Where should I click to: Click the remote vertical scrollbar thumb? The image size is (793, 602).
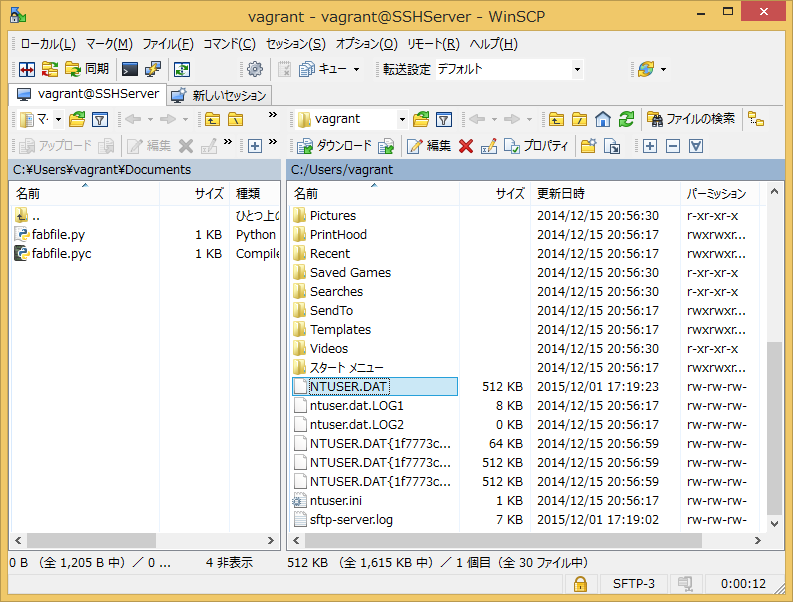(x=774, y=428)
